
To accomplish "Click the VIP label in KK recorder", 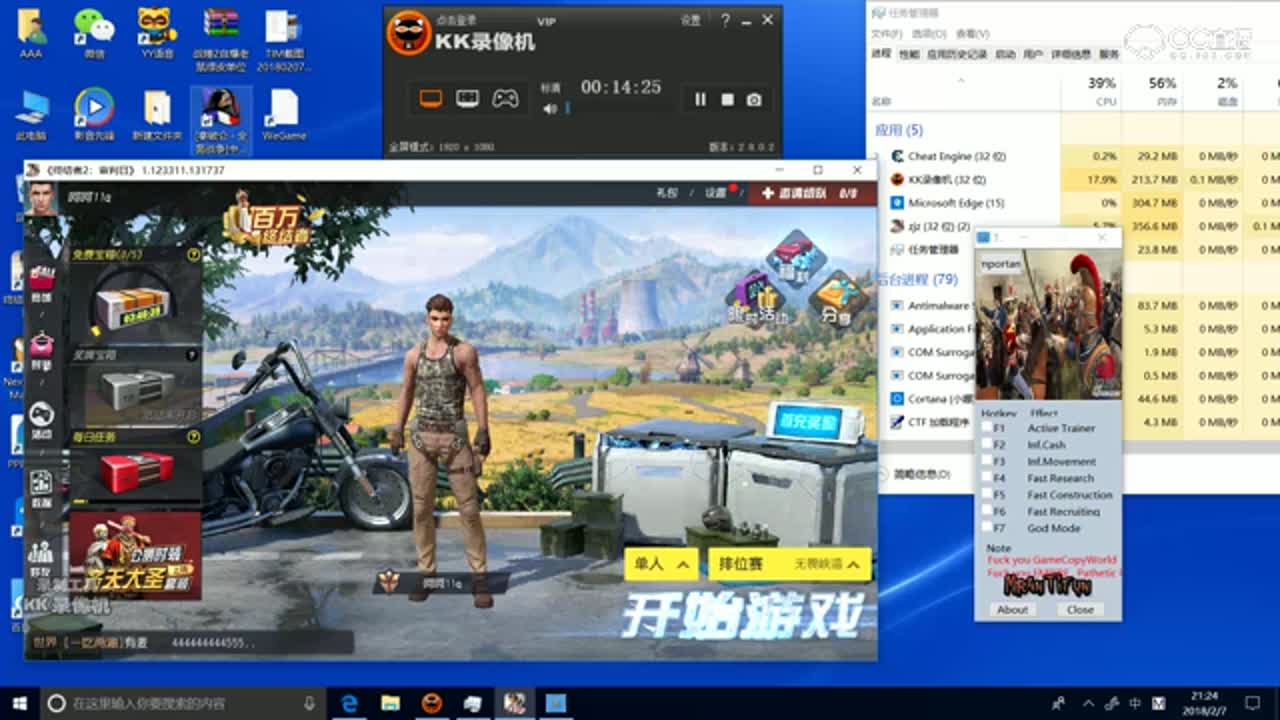I will click(546, 21).
